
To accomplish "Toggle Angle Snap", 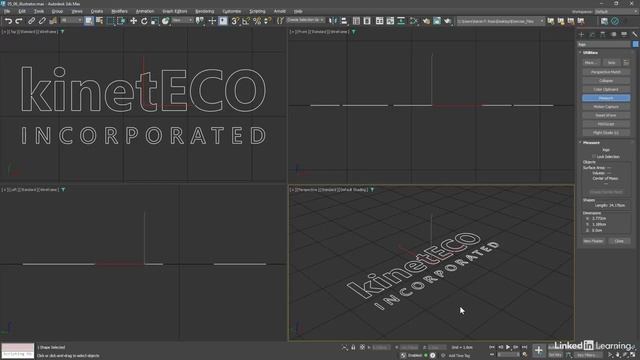I will (246, 21).
